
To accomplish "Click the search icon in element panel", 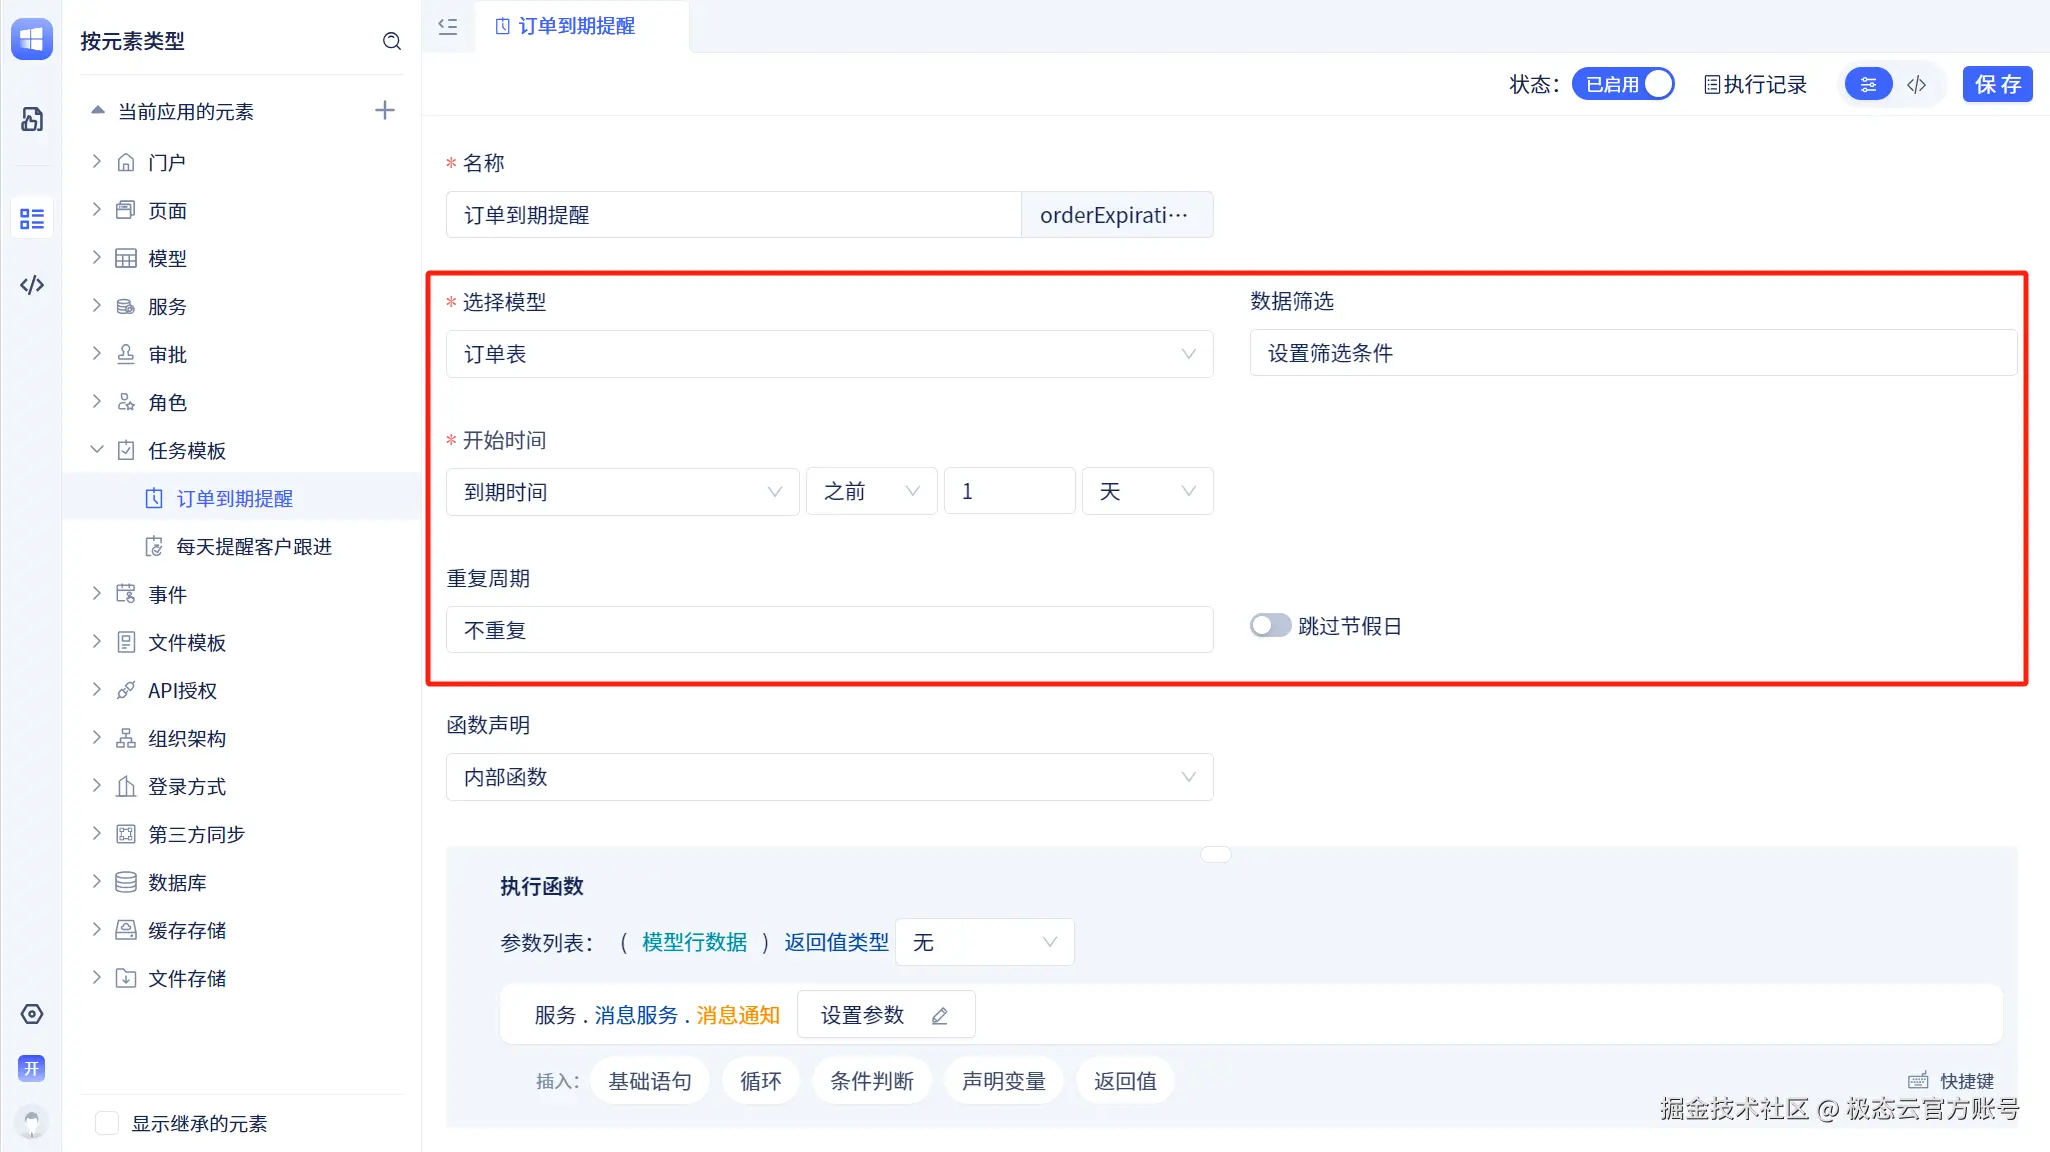I will [x=392, y=41].
